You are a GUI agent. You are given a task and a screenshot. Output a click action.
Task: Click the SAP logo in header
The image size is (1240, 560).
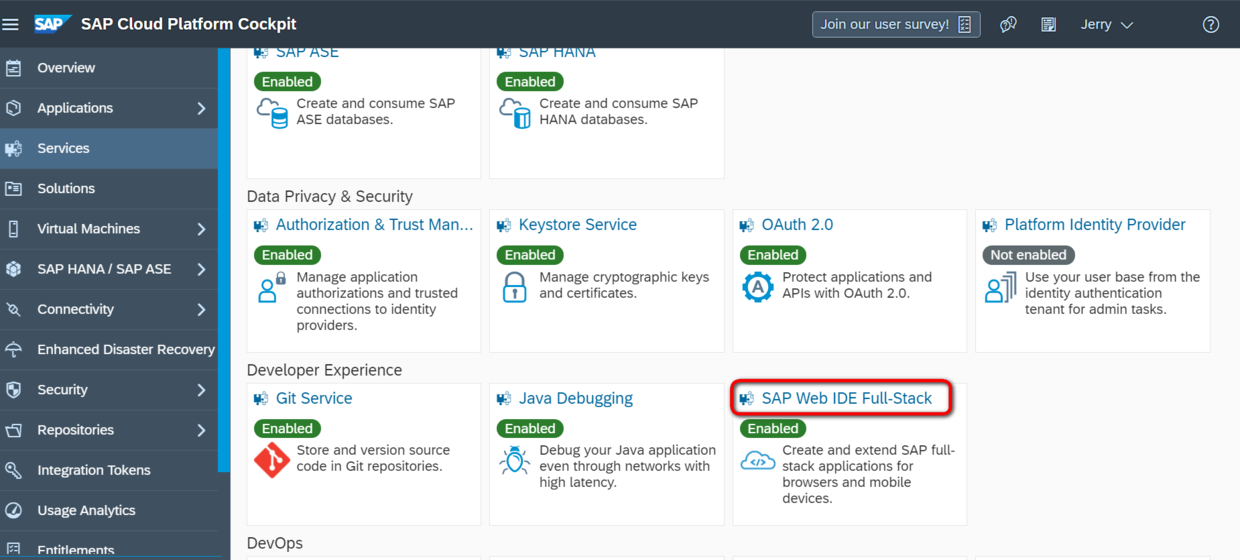pyautogui.click(x=52, y=24)
